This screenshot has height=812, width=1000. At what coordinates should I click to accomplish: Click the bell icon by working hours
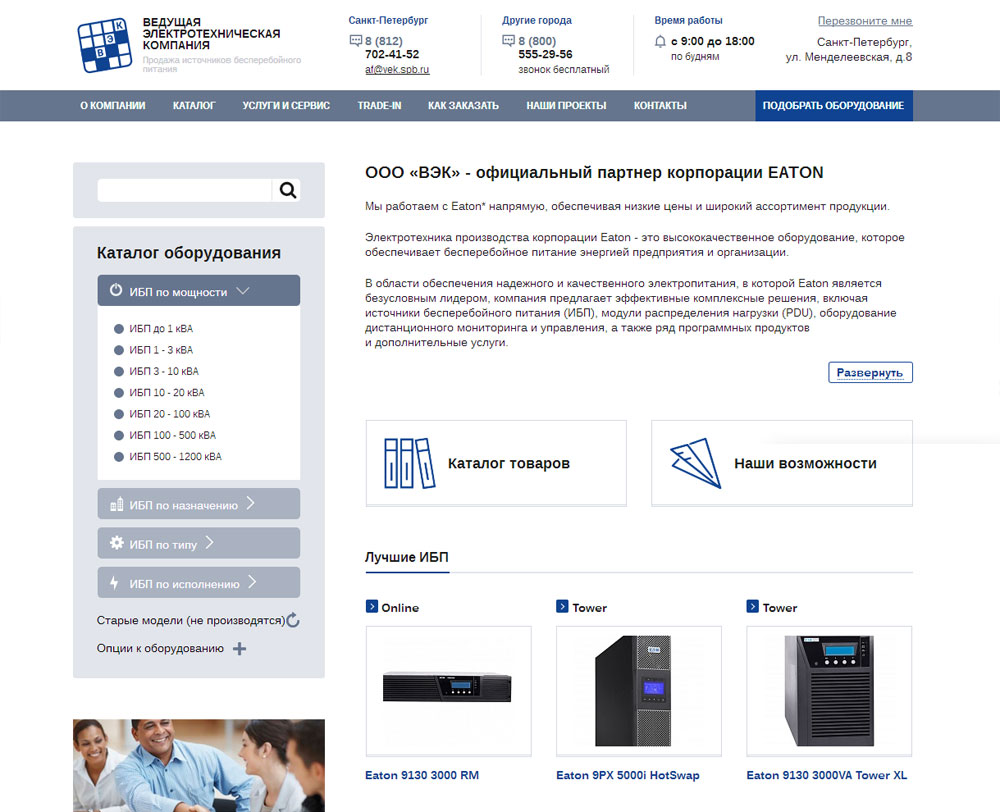click(x=660, y=41)
